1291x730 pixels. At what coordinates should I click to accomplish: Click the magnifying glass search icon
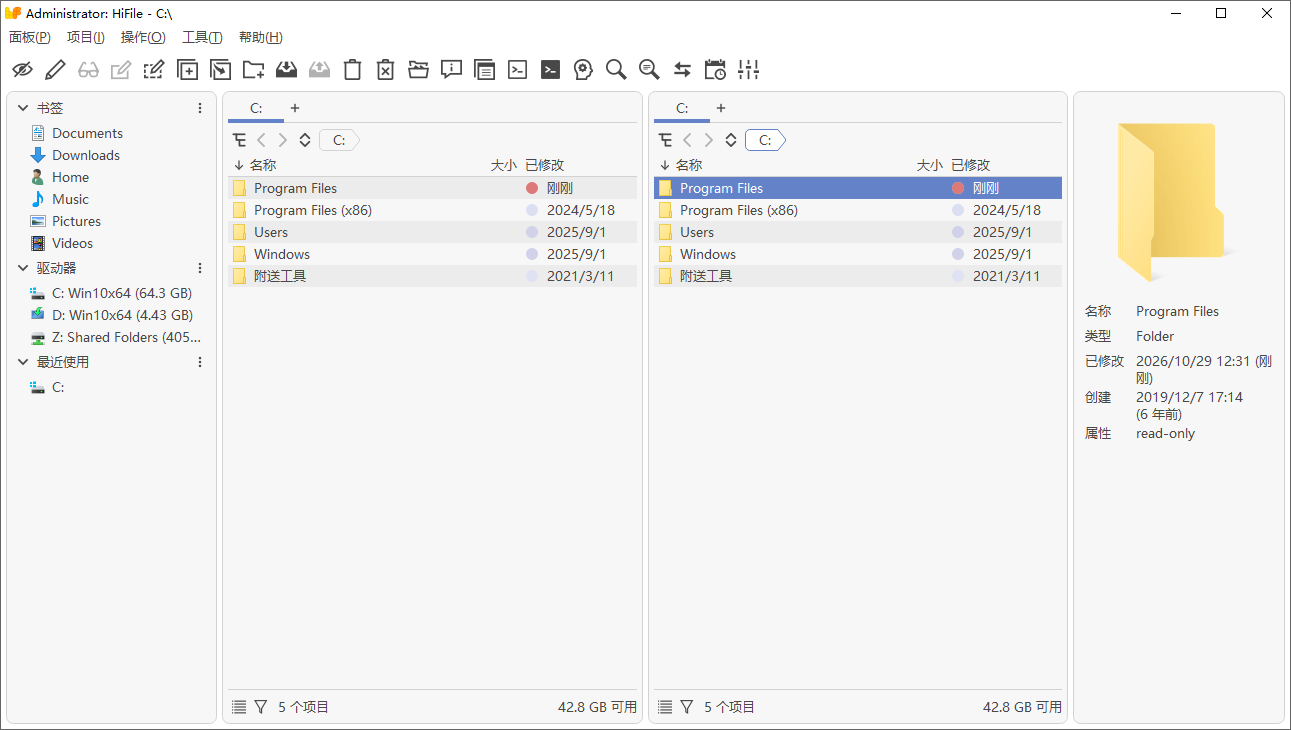pos(616,69)
